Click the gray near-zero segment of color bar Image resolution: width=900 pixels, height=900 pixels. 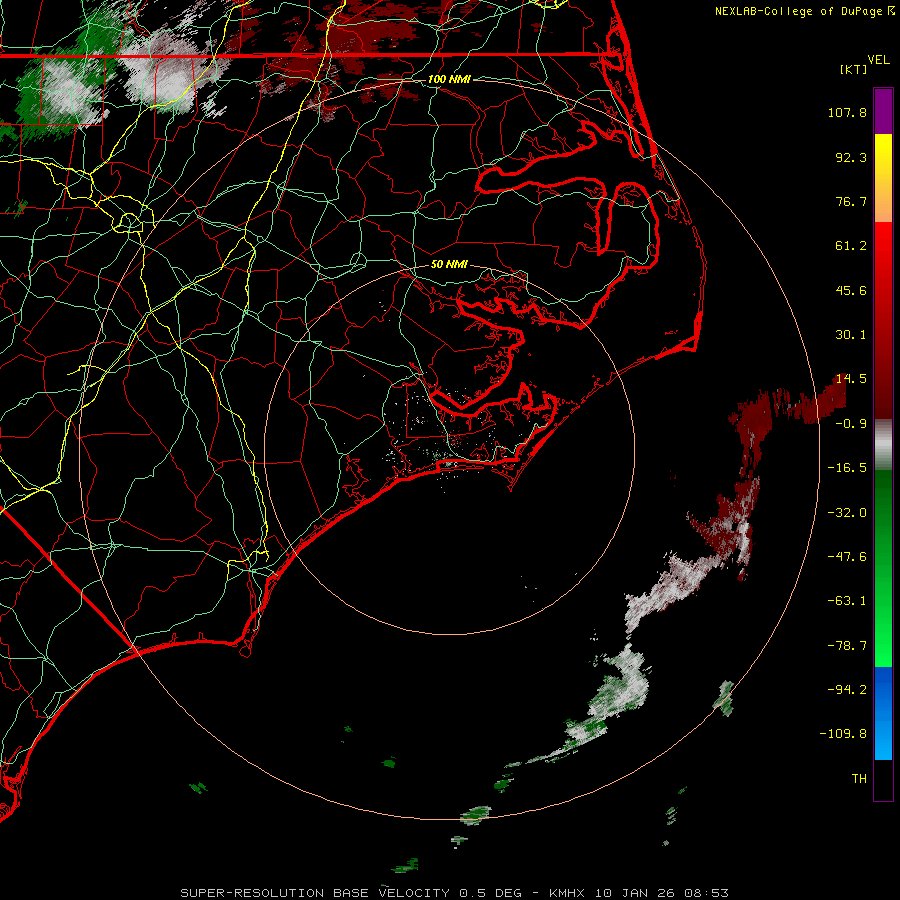(x=883, y=445)
